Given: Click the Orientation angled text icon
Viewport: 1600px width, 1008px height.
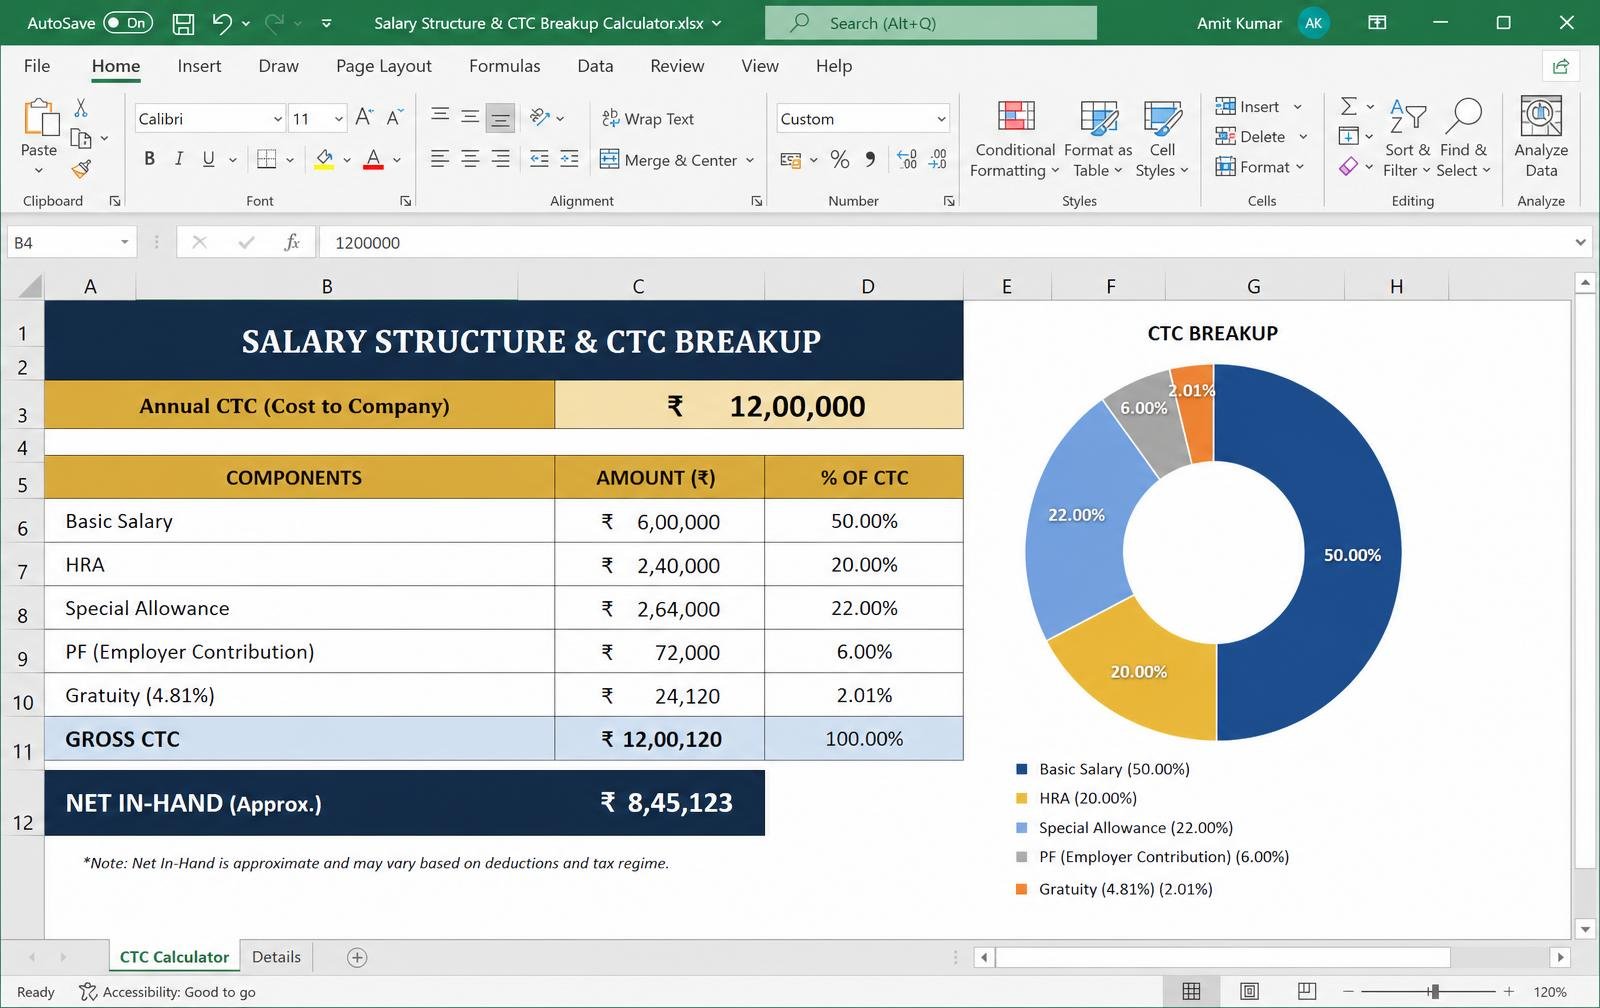Looking at the screenshot, I should click(x=540, y=118).
